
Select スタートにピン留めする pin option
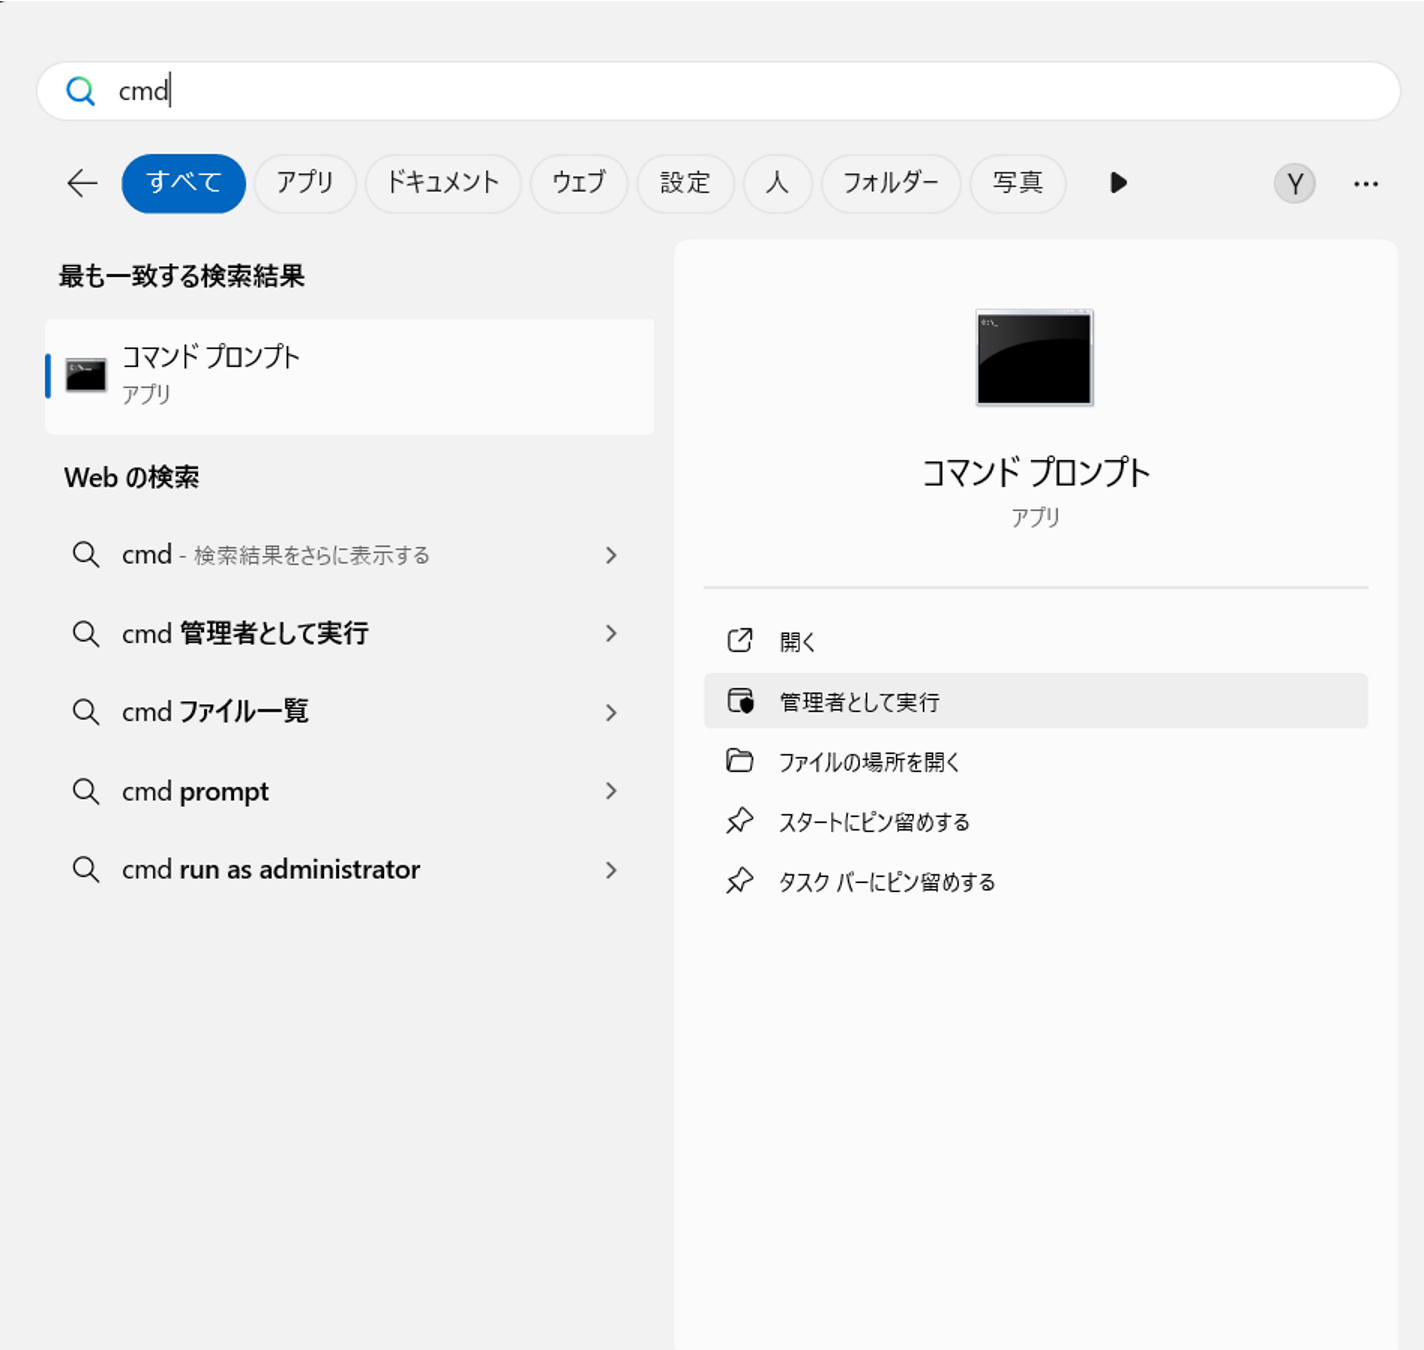click(1036, 822)
